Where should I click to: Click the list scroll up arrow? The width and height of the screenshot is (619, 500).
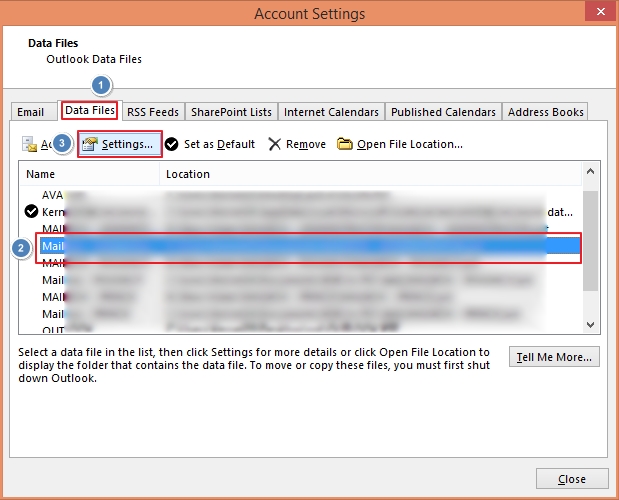(x=591, y=171)
